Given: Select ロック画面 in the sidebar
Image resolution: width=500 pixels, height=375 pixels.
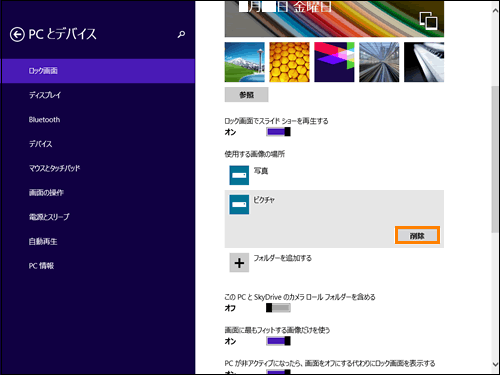Looking at the screenshot, I should coord(98,71).
